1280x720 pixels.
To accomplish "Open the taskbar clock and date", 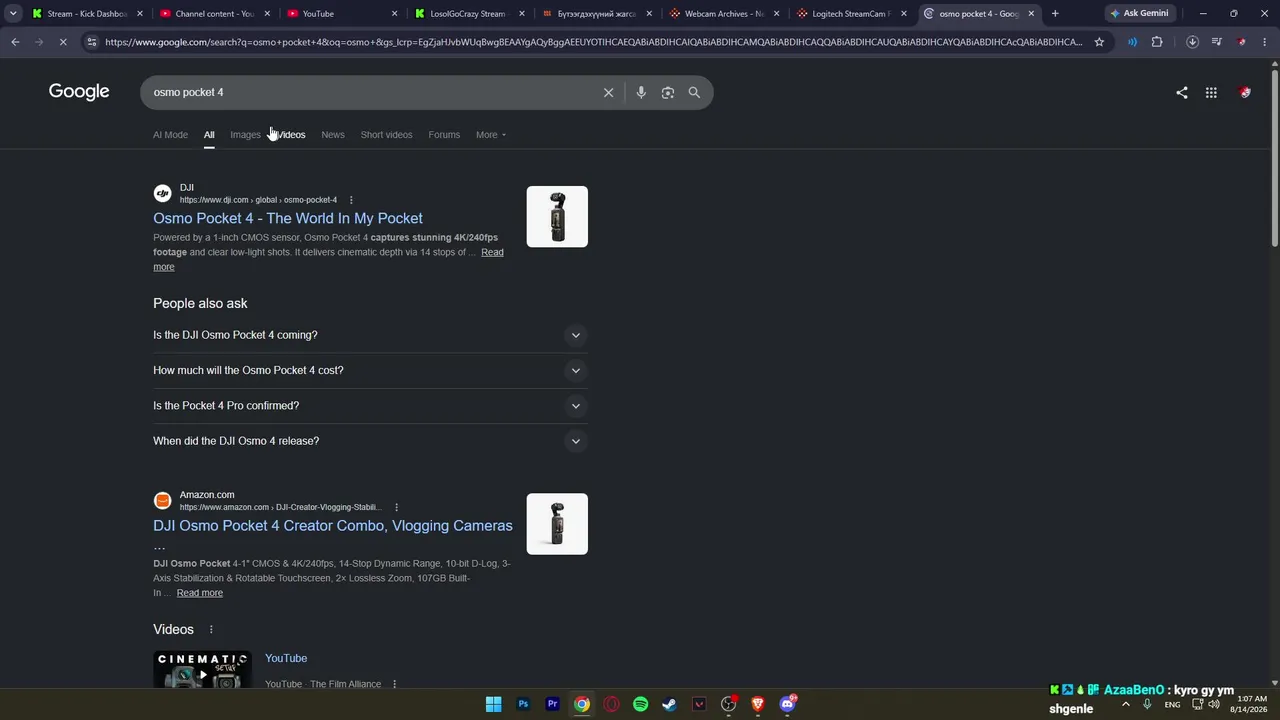I will 1251,704.
